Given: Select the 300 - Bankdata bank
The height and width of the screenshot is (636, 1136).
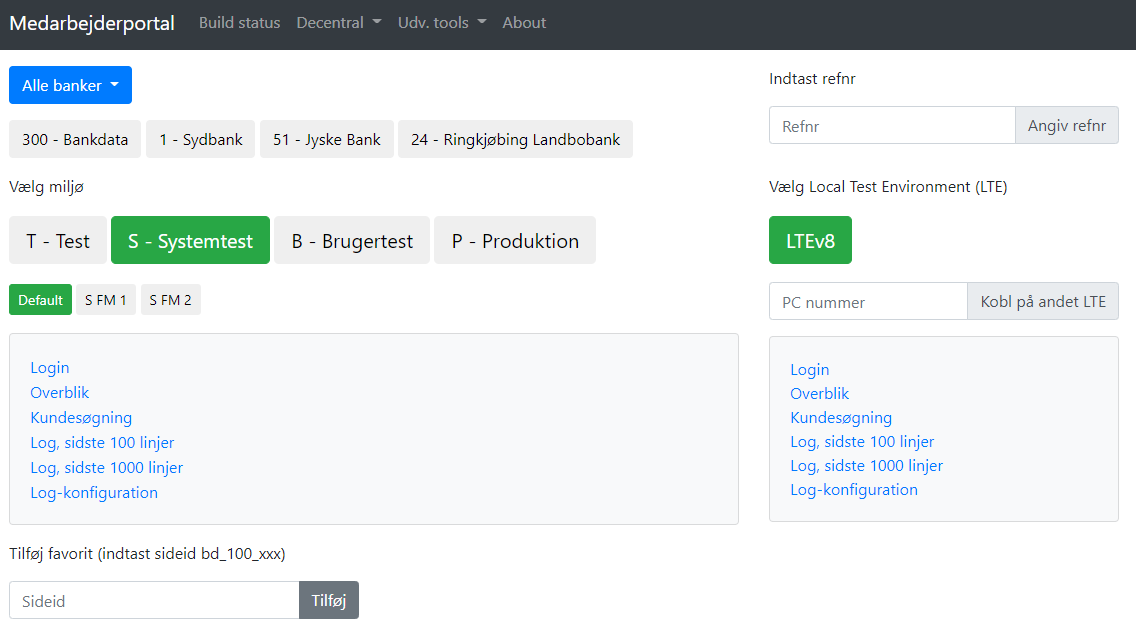Looking at the screenshot, I should (x=75, y=140).
